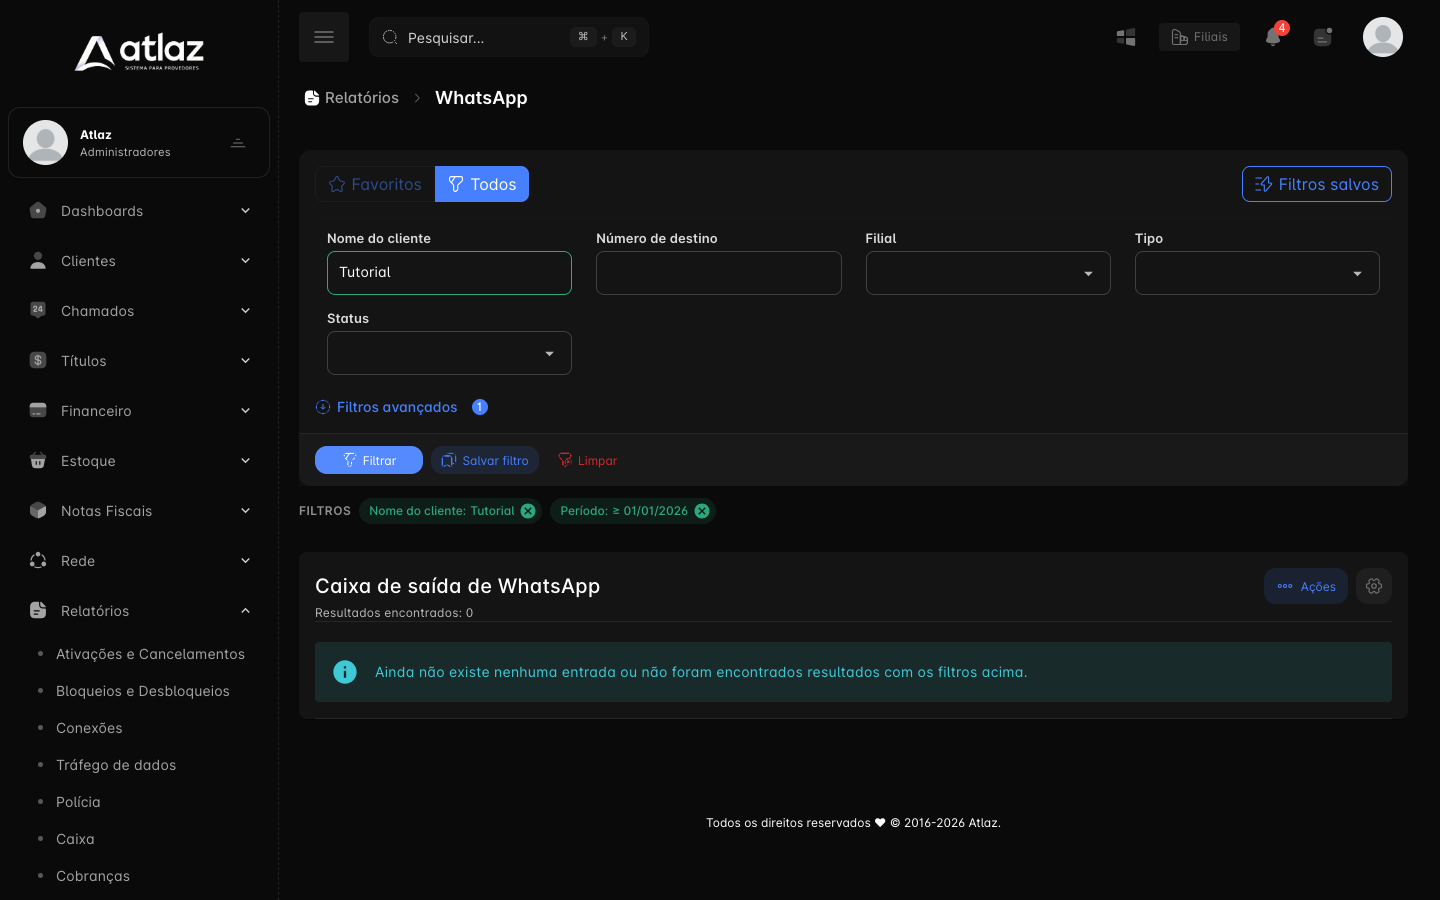This screenshot has width=1440, height=900.
Task: Expand the Chamados sidebar menu
Action: click(139, 311)
